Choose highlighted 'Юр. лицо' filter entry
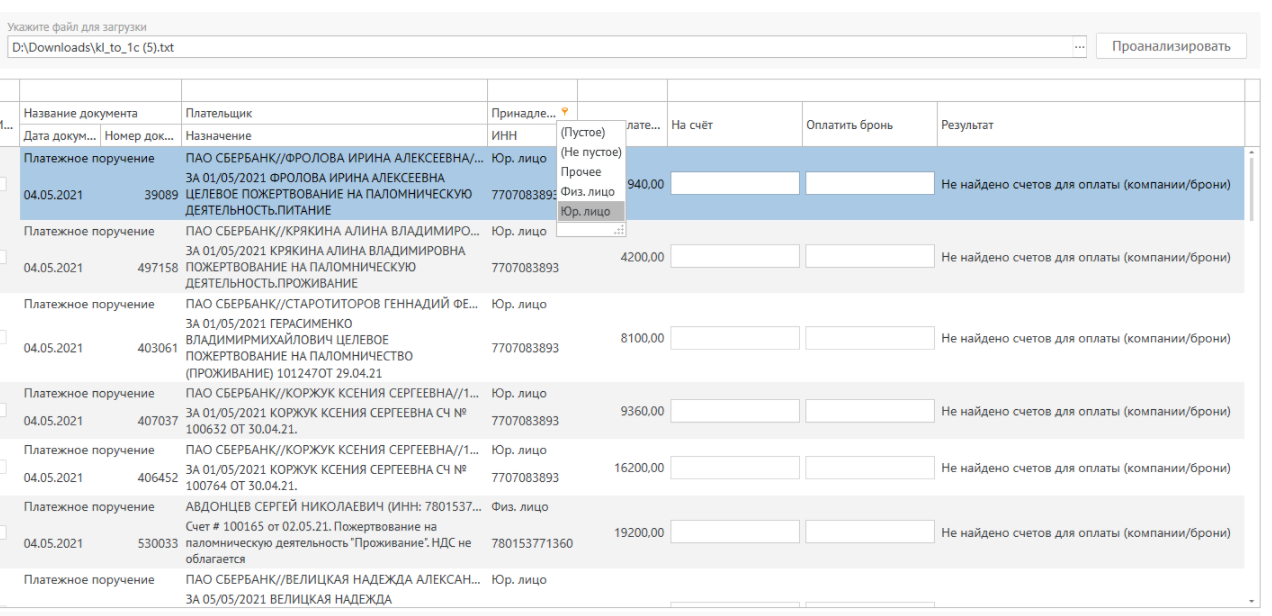The image size is (1272, 616). click(586, 211)
